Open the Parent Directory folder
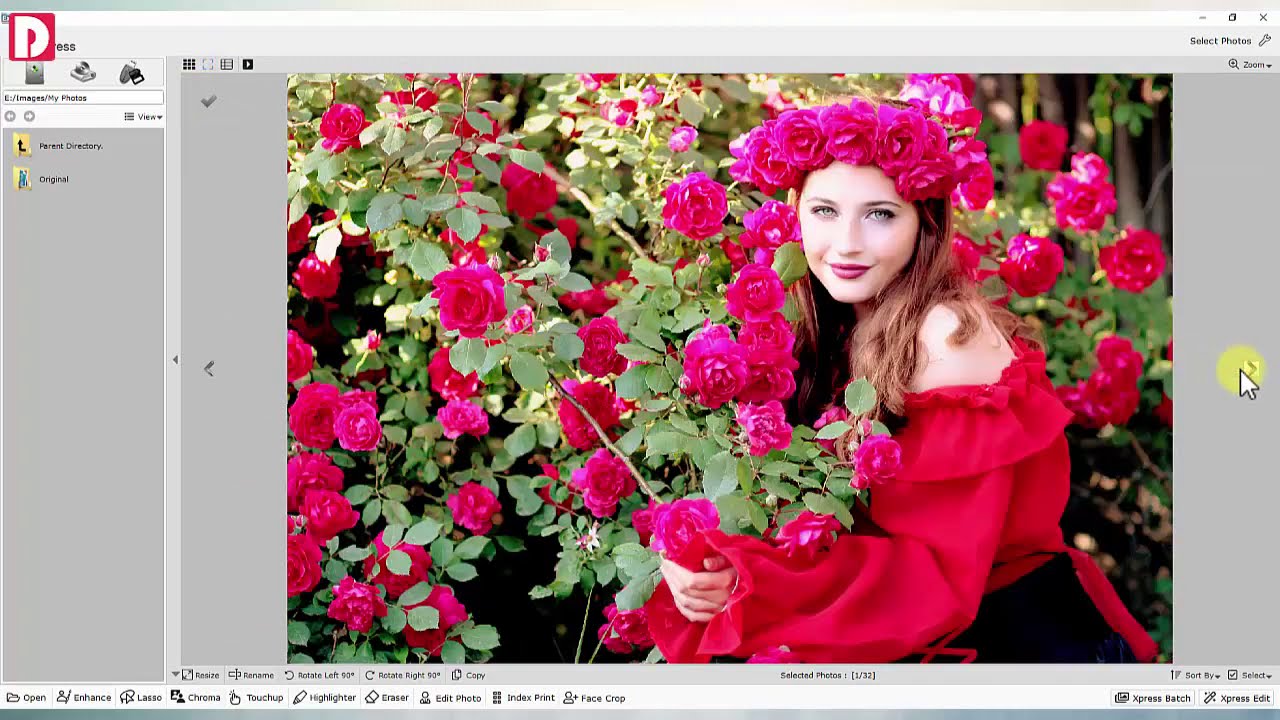This screenshot has height=720, width=1280. tap(59, 146)
